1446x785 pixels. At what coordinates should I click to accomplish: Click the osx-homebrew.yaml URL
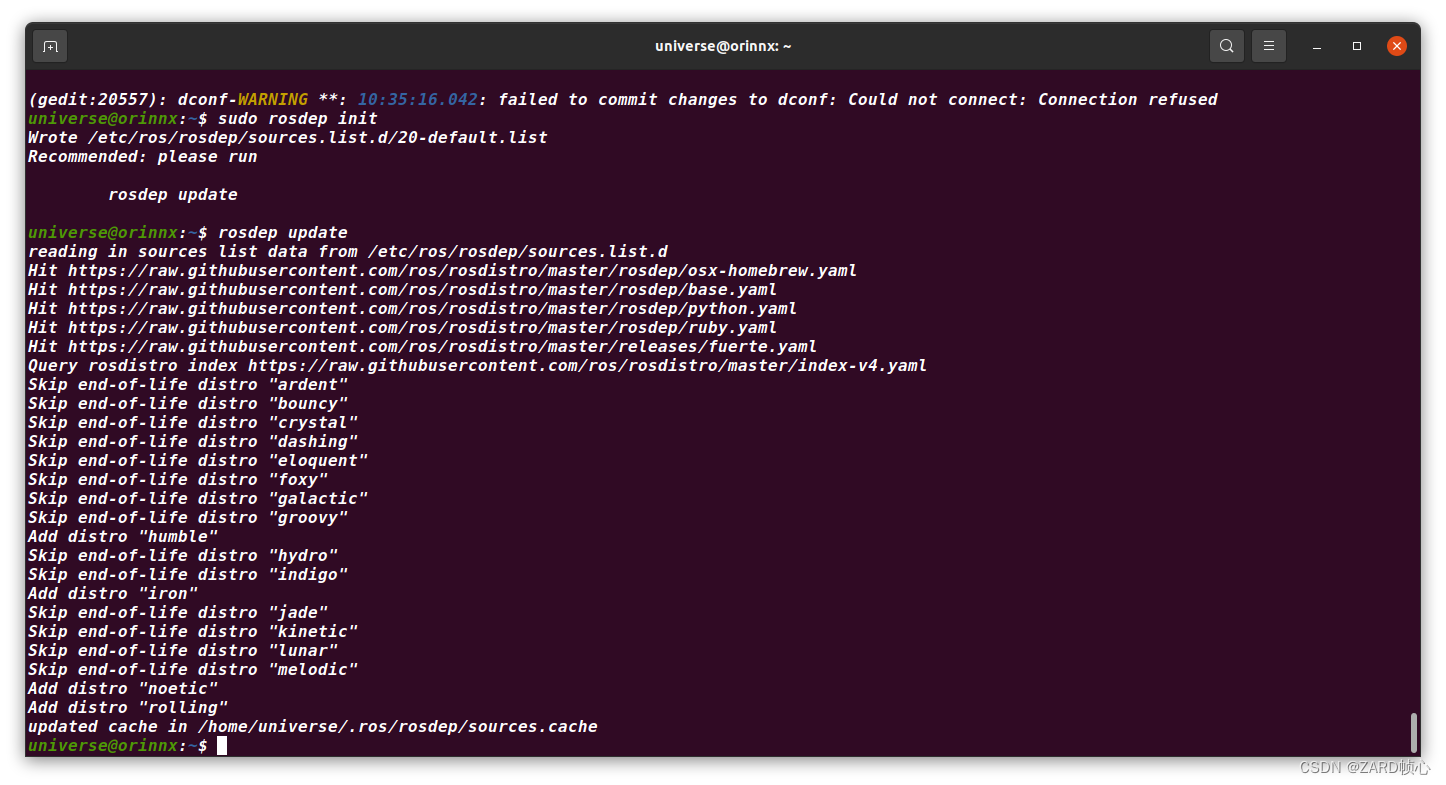click(462, 271)
